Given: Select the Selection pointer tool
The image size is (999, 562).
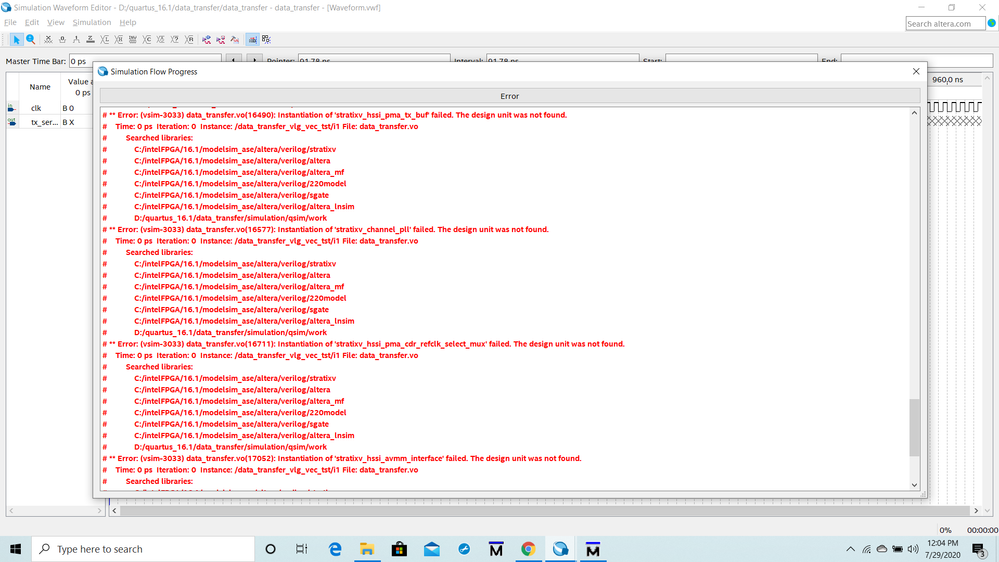Looking at the screenshot, I should tap(17, 40).
